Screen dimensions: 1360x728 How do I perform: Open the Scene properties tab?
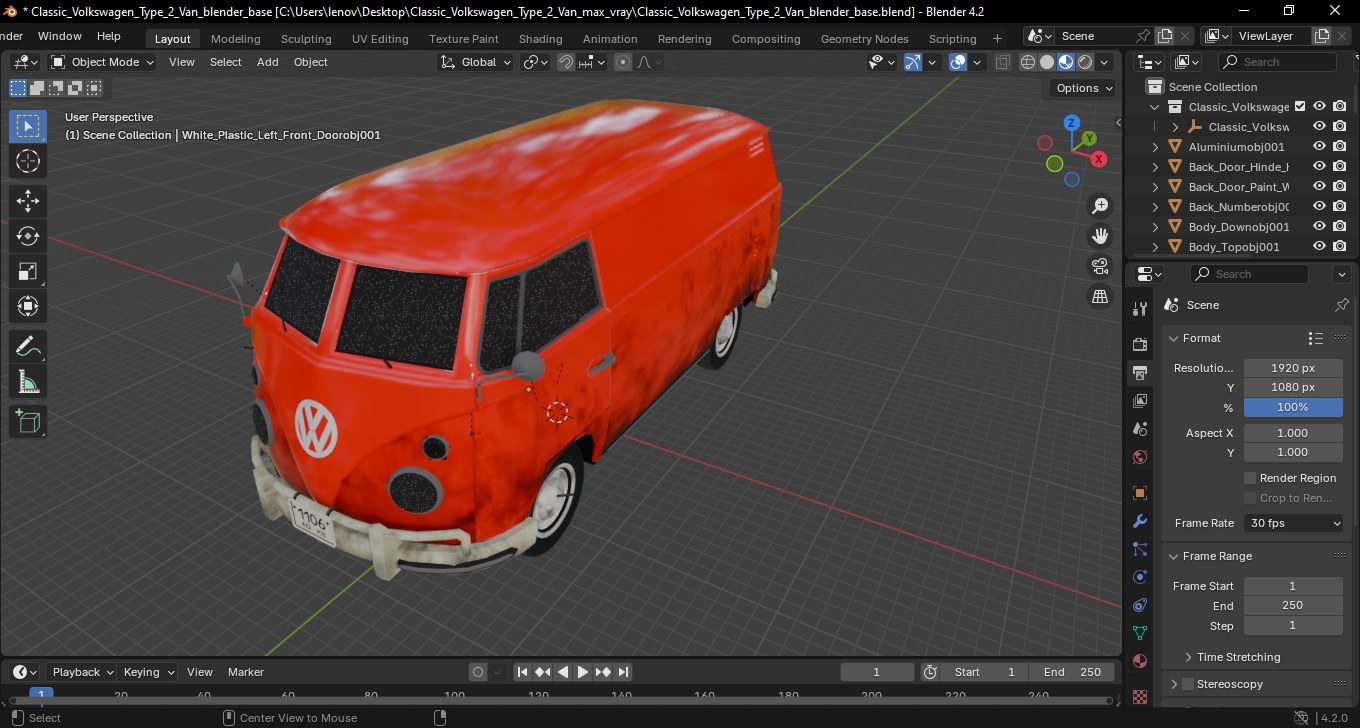click(1139, 429)
